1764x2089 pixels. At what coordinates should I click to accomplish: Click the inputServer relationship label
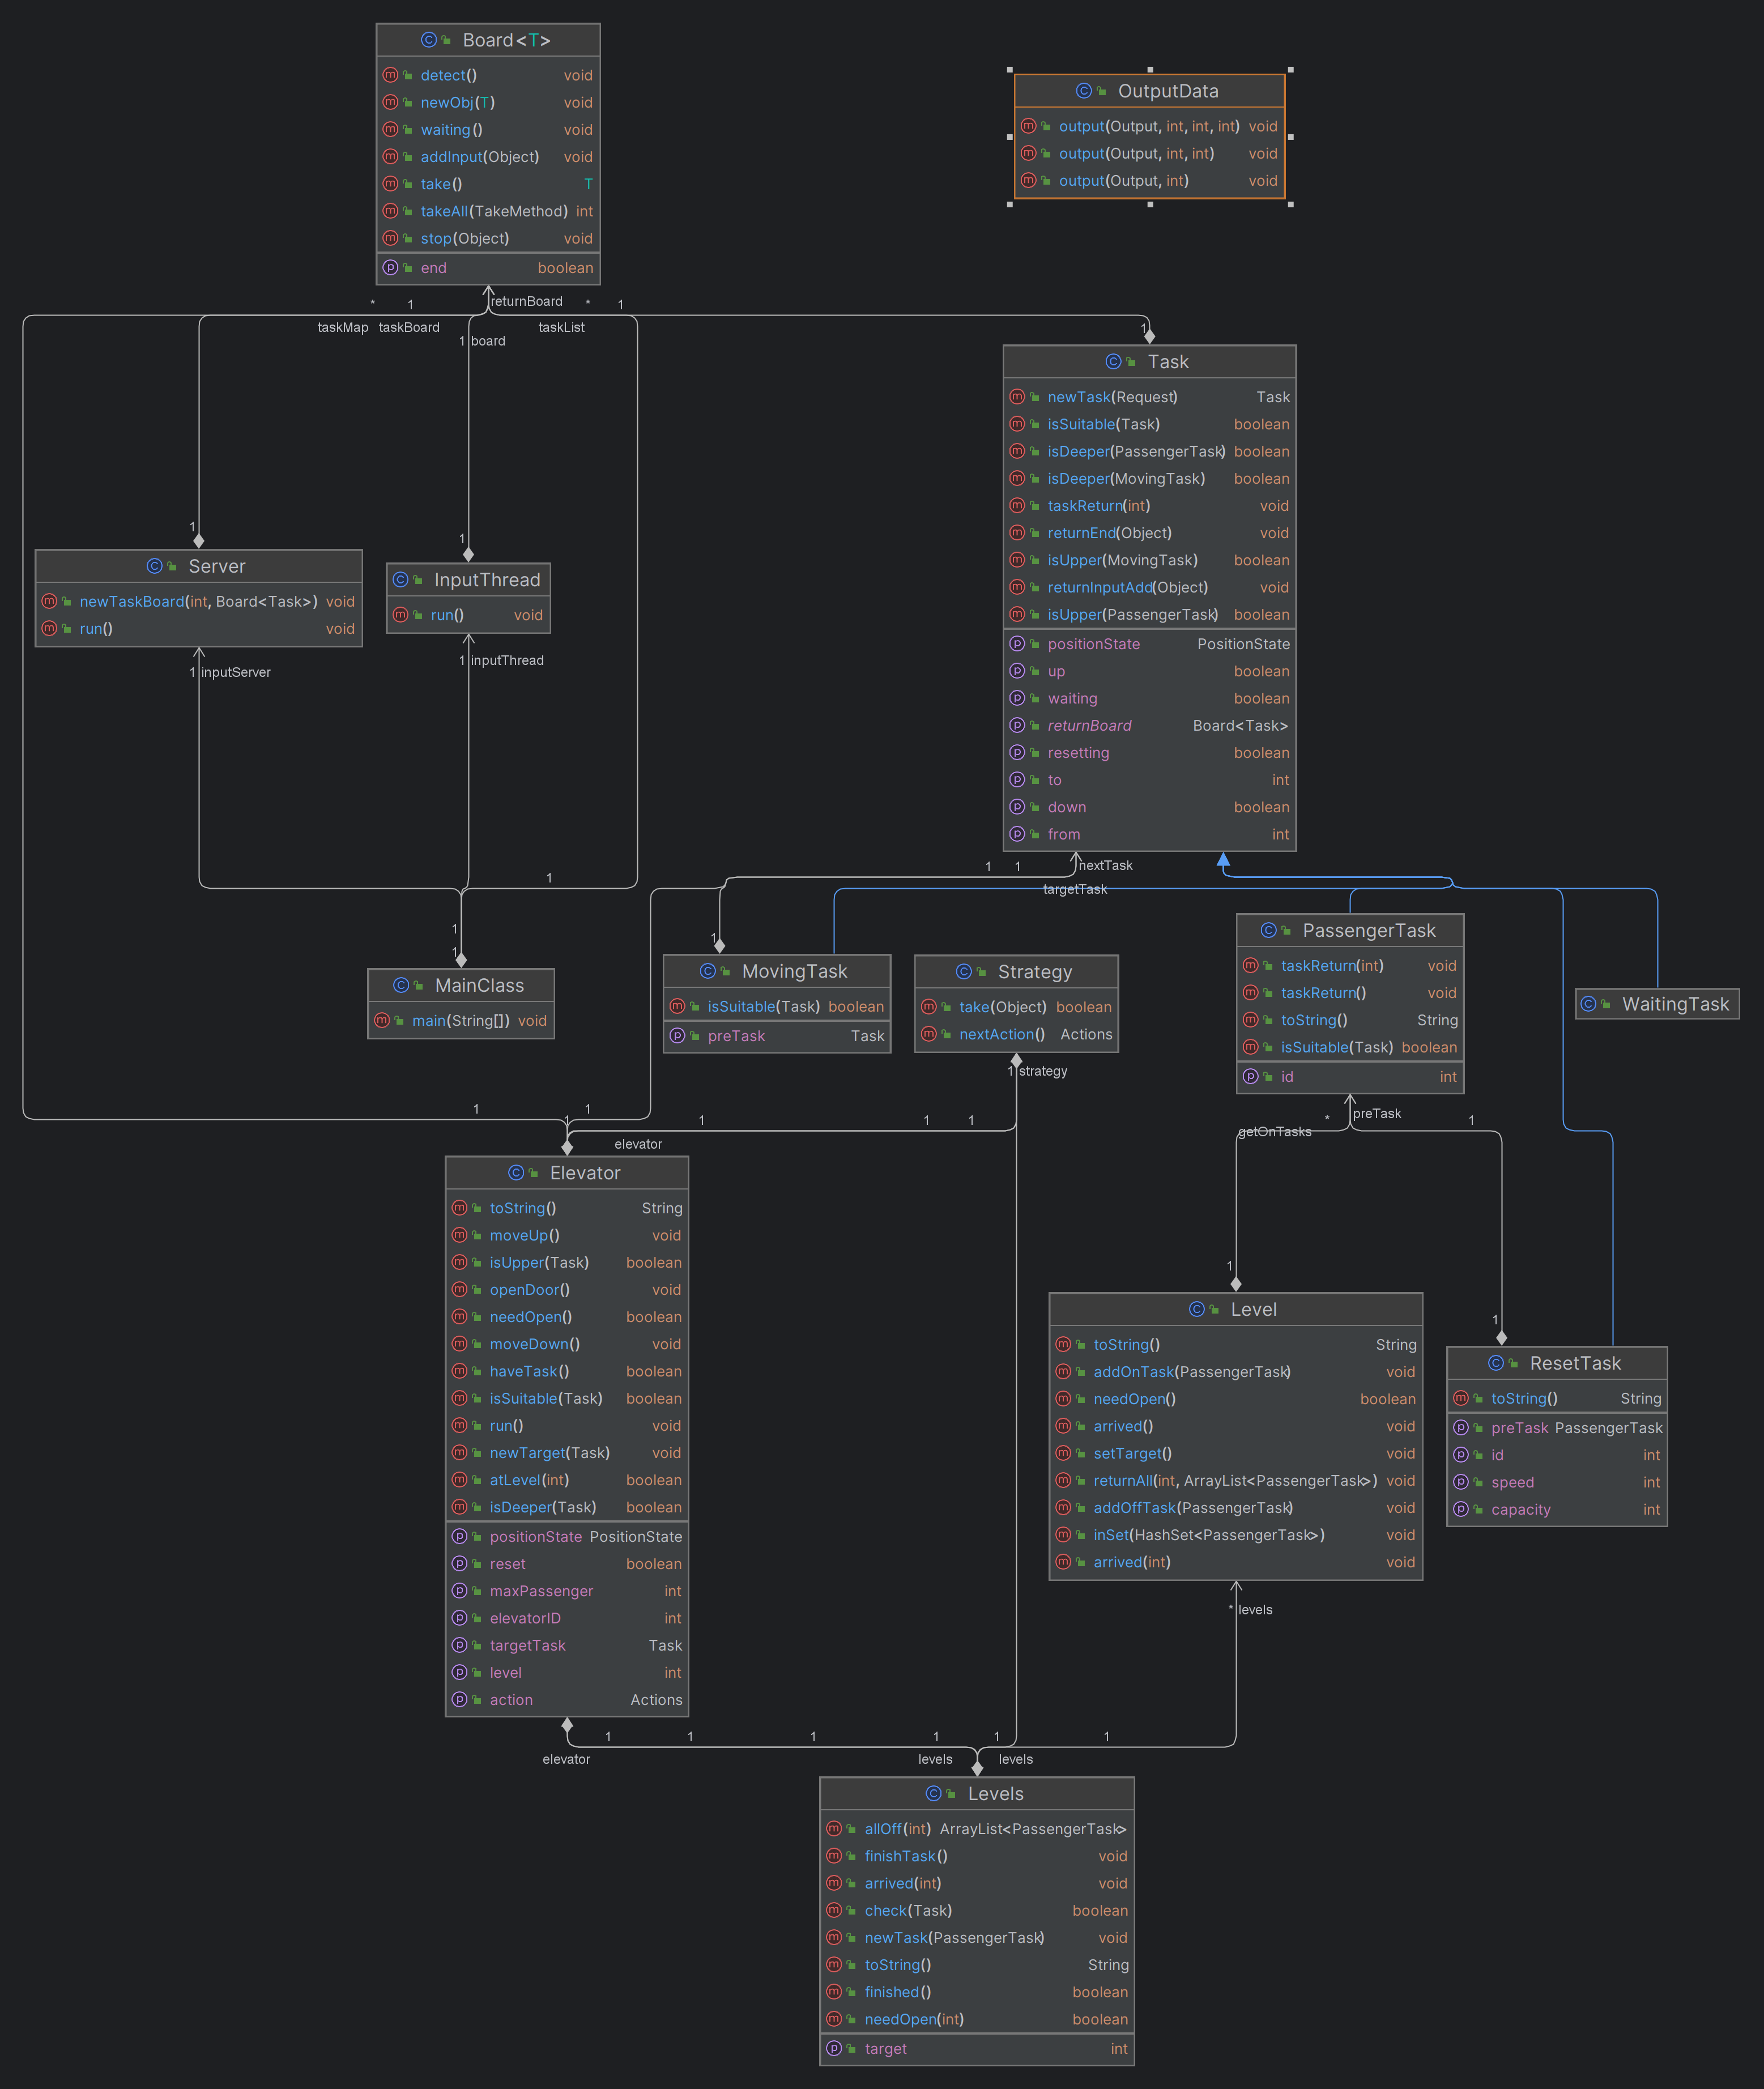point(235,672)
